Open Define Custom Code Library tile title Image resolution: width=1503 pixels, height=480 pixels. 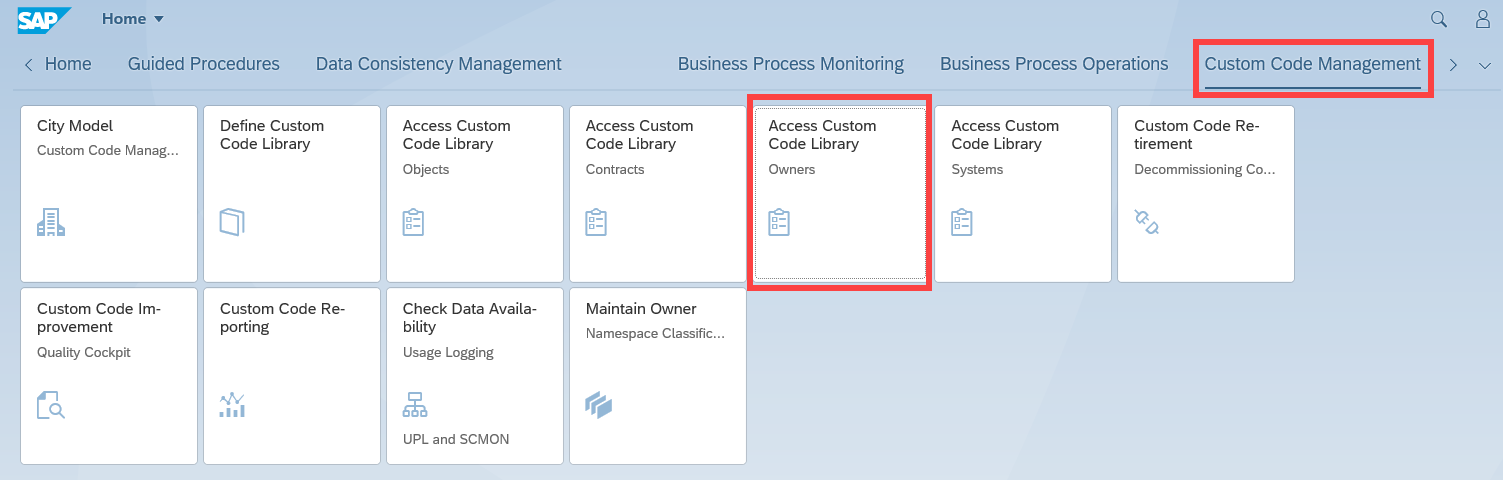[272, 135]
